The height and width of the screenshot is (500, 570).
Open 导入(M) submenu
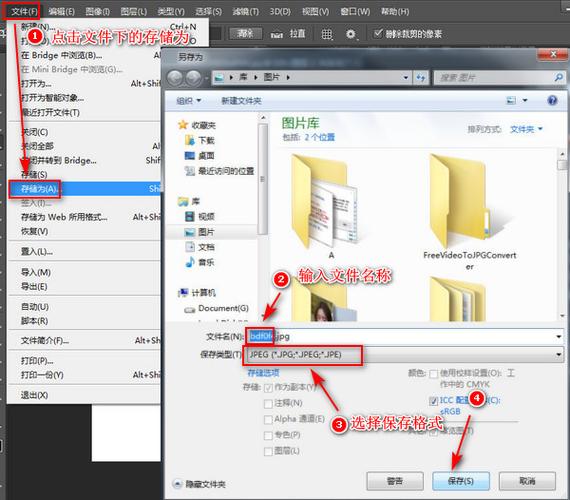click(84, 272)
